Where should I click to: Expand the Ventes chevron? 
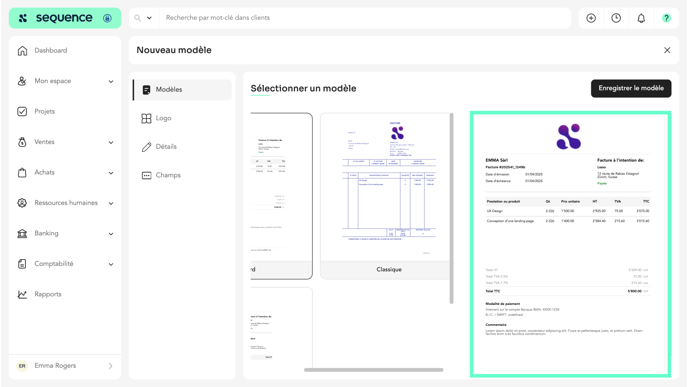pyautogui.click(x=111, y=142)
